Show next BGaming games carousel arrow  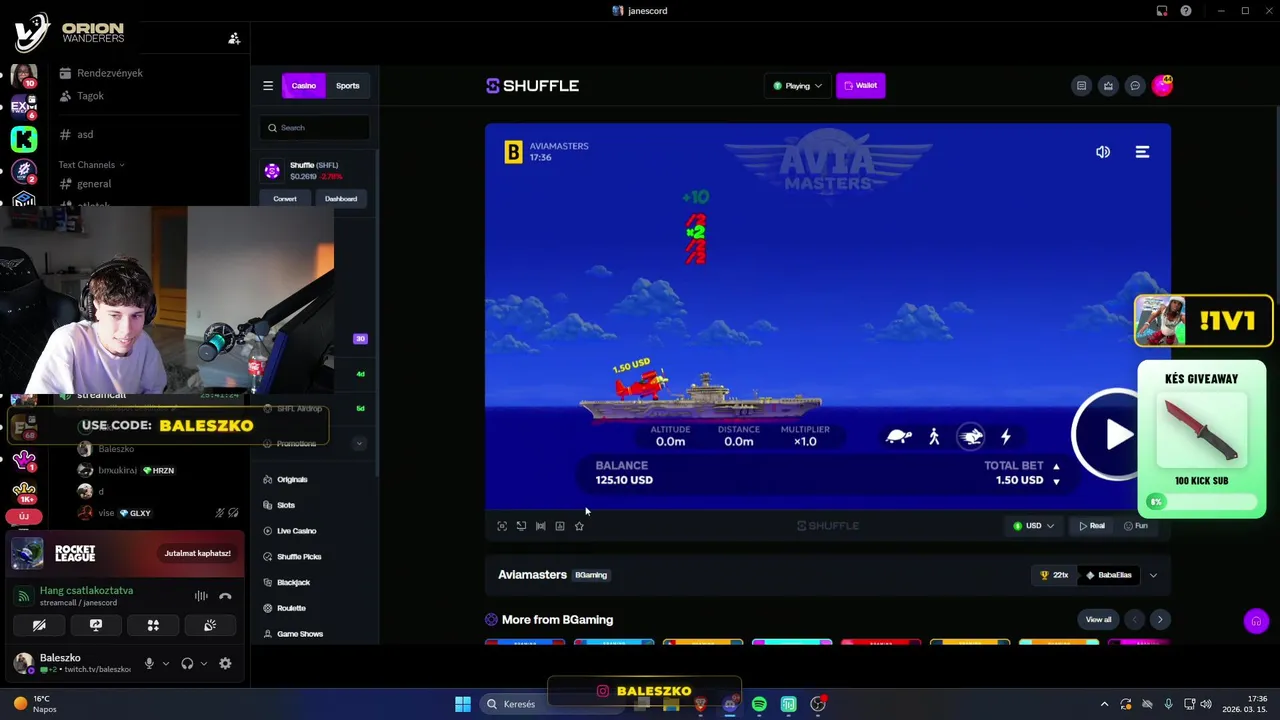click(x=1160, y=620)
